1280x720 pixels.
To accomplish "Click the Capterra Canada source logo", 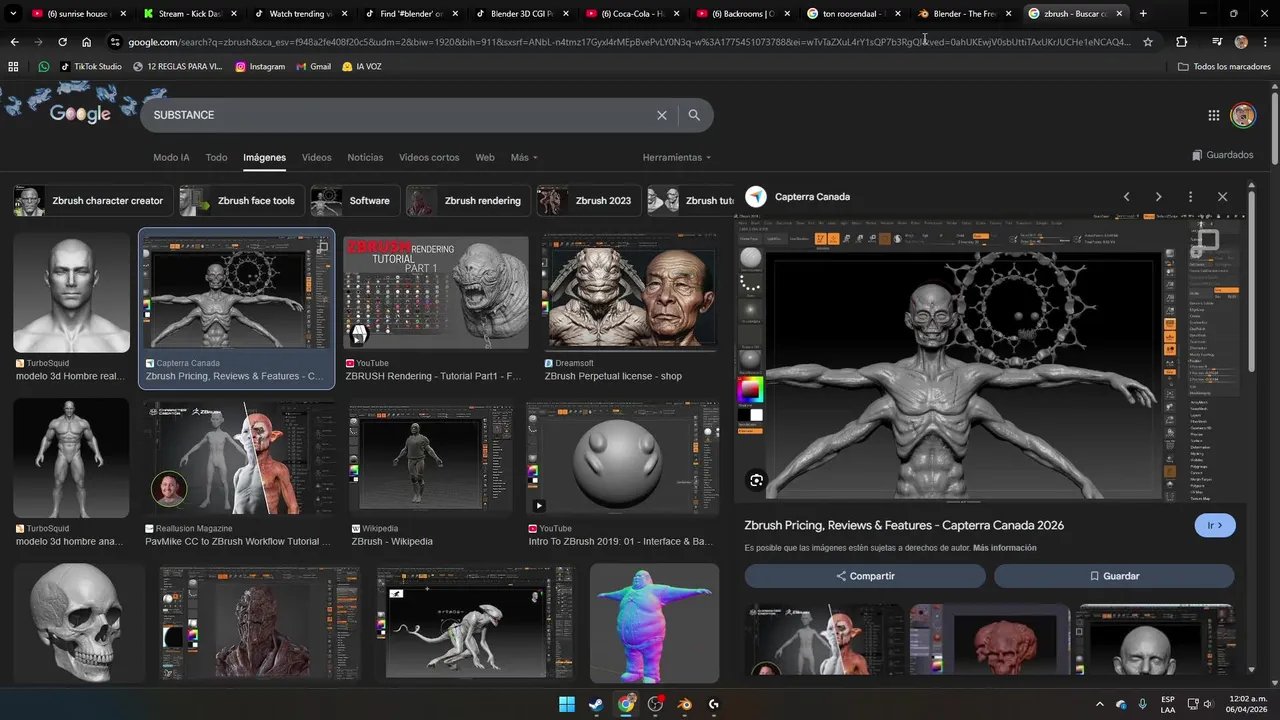I will point(756,197).
